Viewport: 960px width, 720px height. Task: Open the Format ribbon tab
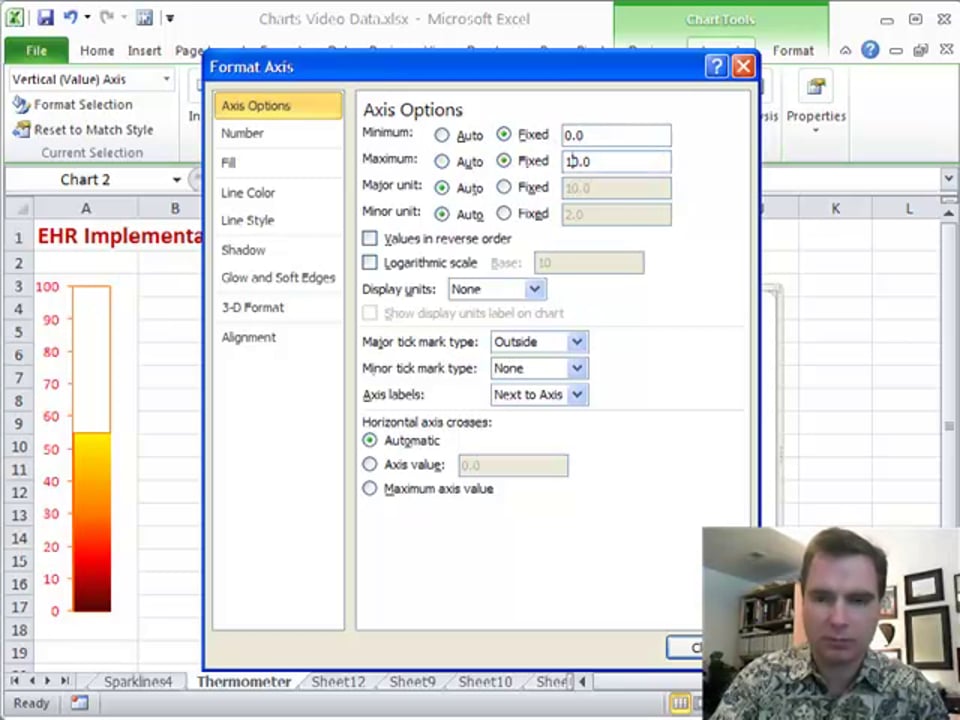793,51
